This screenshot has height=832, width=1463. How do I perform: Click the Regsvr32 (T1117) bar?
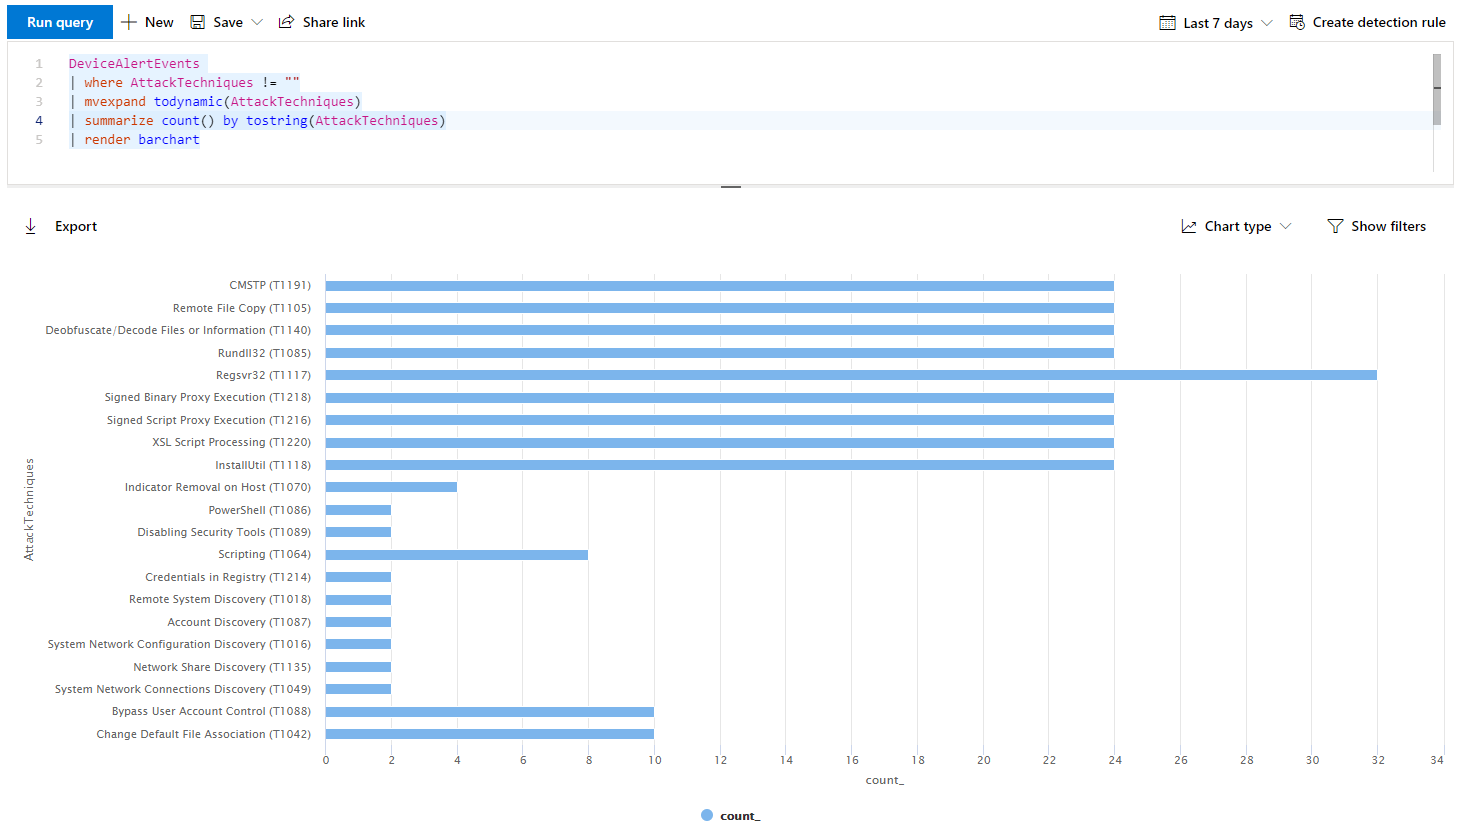(x=850, y=375)
